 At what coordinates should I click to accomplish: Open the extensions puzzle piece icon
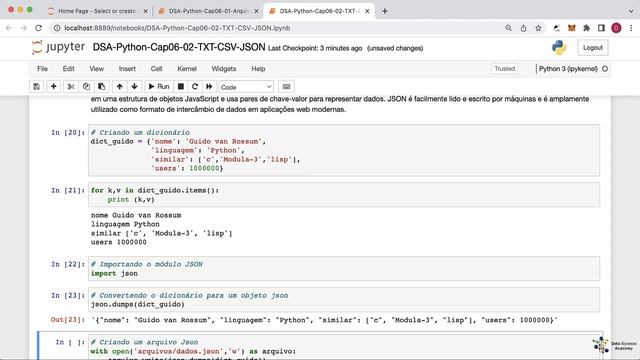[587, 28]
